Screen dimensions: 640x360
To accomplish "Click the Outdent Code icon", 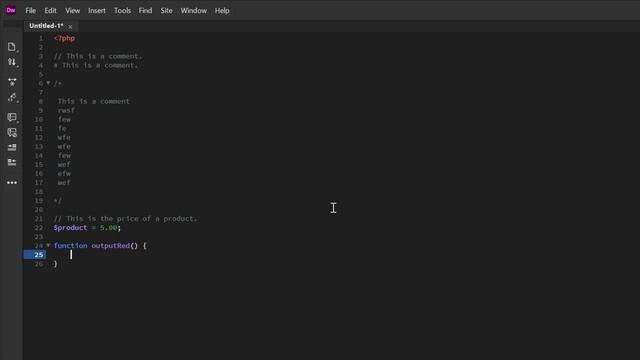I will [x=12, y=162].
